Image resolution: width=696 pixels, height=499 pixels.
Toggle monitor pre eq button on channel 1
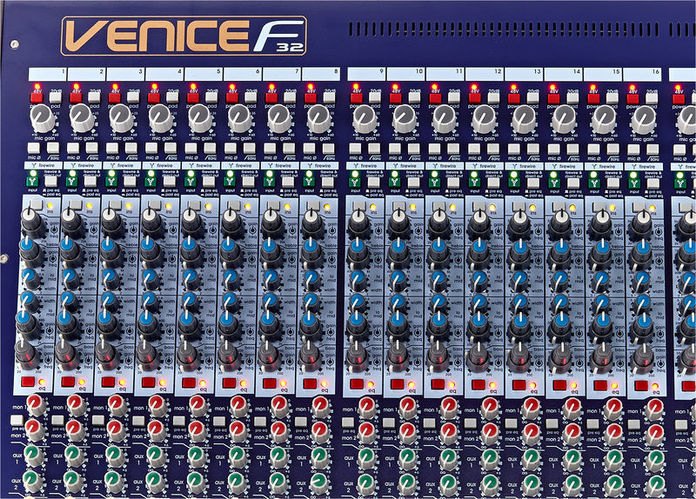click(17, 420)
